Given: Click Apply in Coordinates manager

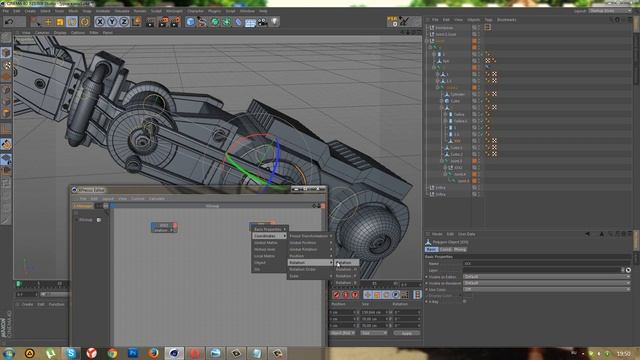Looking at the screenshot, I should pyautogui.click(x=407, y=333).
